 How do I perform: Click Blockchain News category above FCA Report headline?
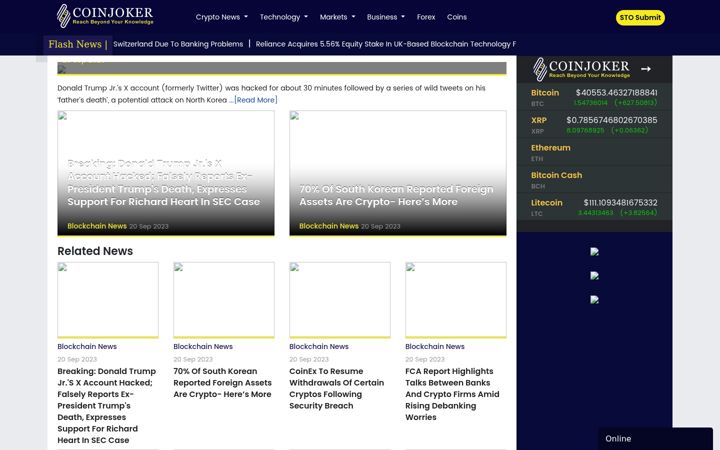pos(434,346)
